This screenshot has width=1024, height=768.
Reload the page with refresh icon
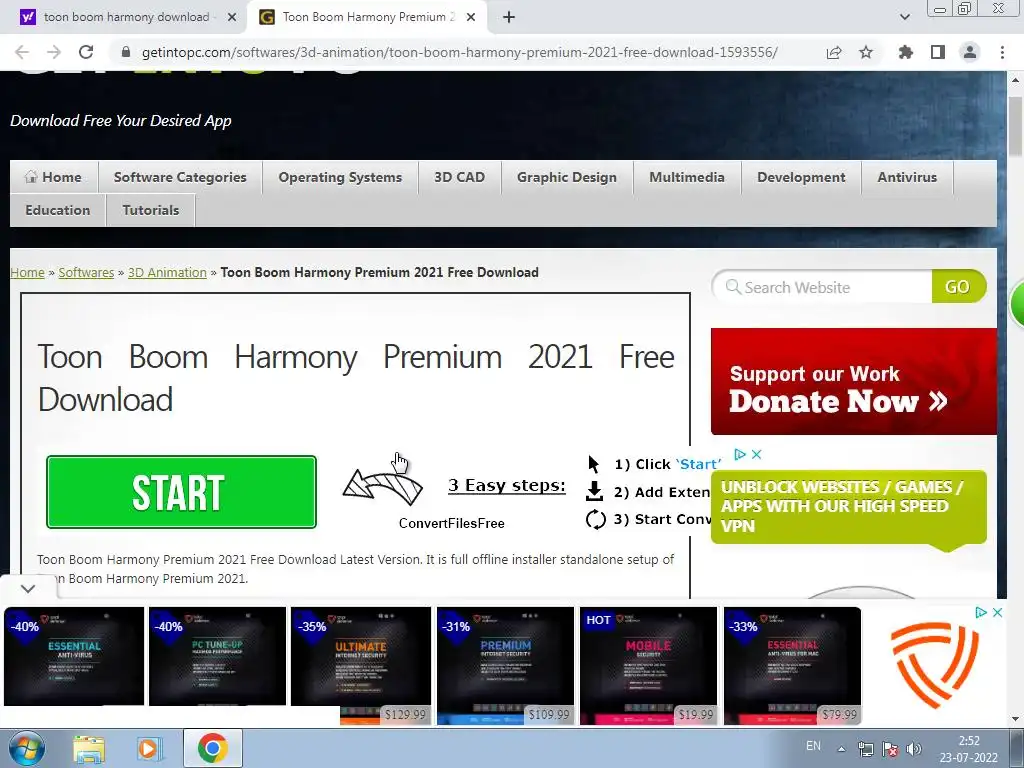[86, 52]
